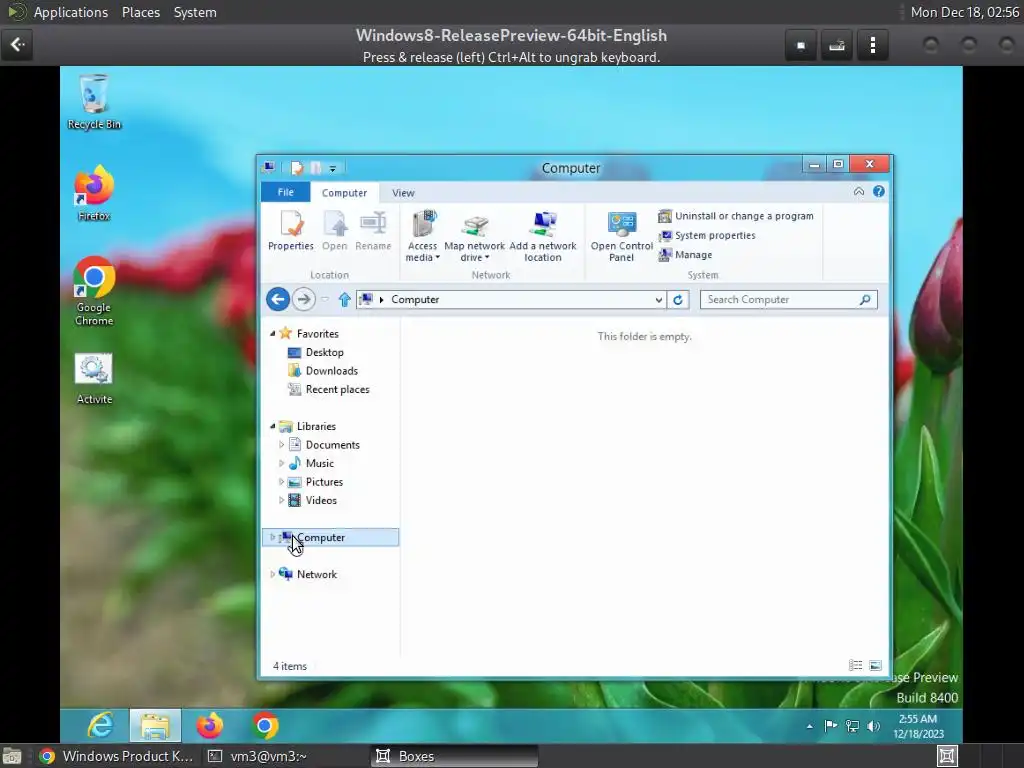This screenshot has height=768, width=1024.
Task: Select Downloads under Favorites
Action: point(323,371)
